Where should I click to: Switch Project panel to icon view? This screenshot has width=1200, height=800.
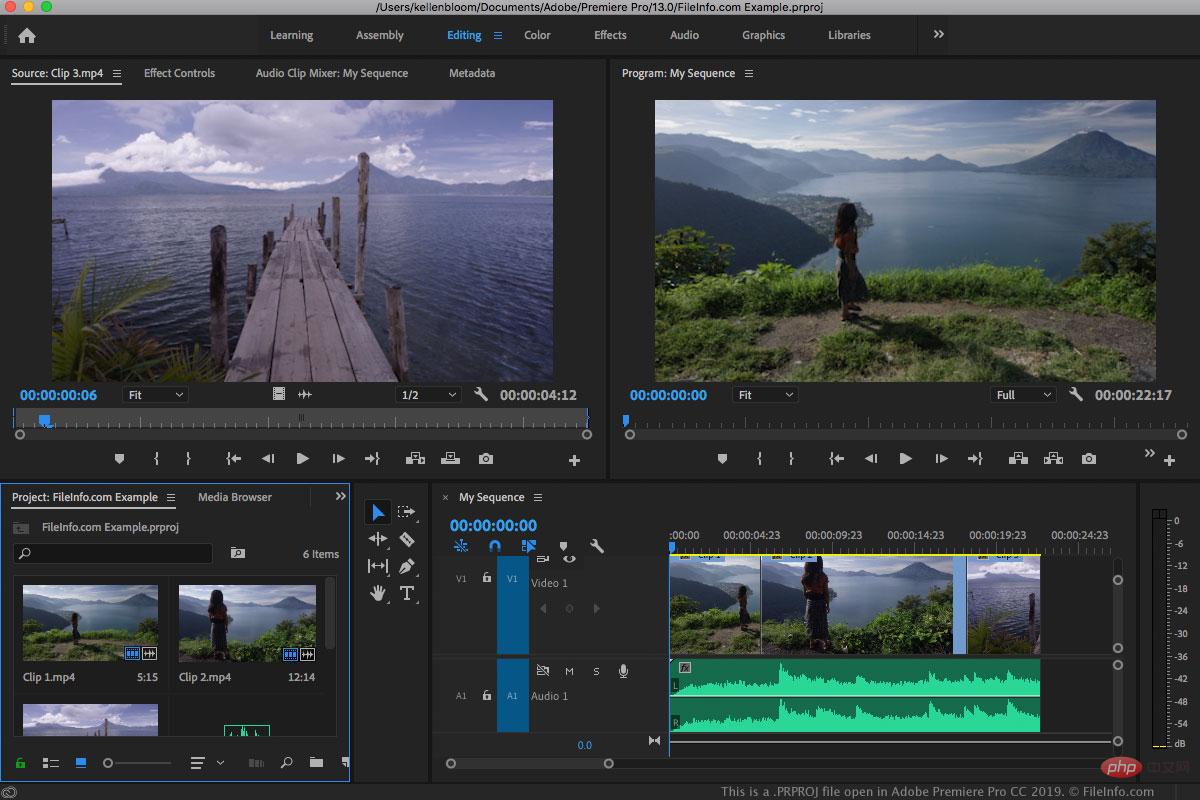pyautogui.click(x=81, y=763)
